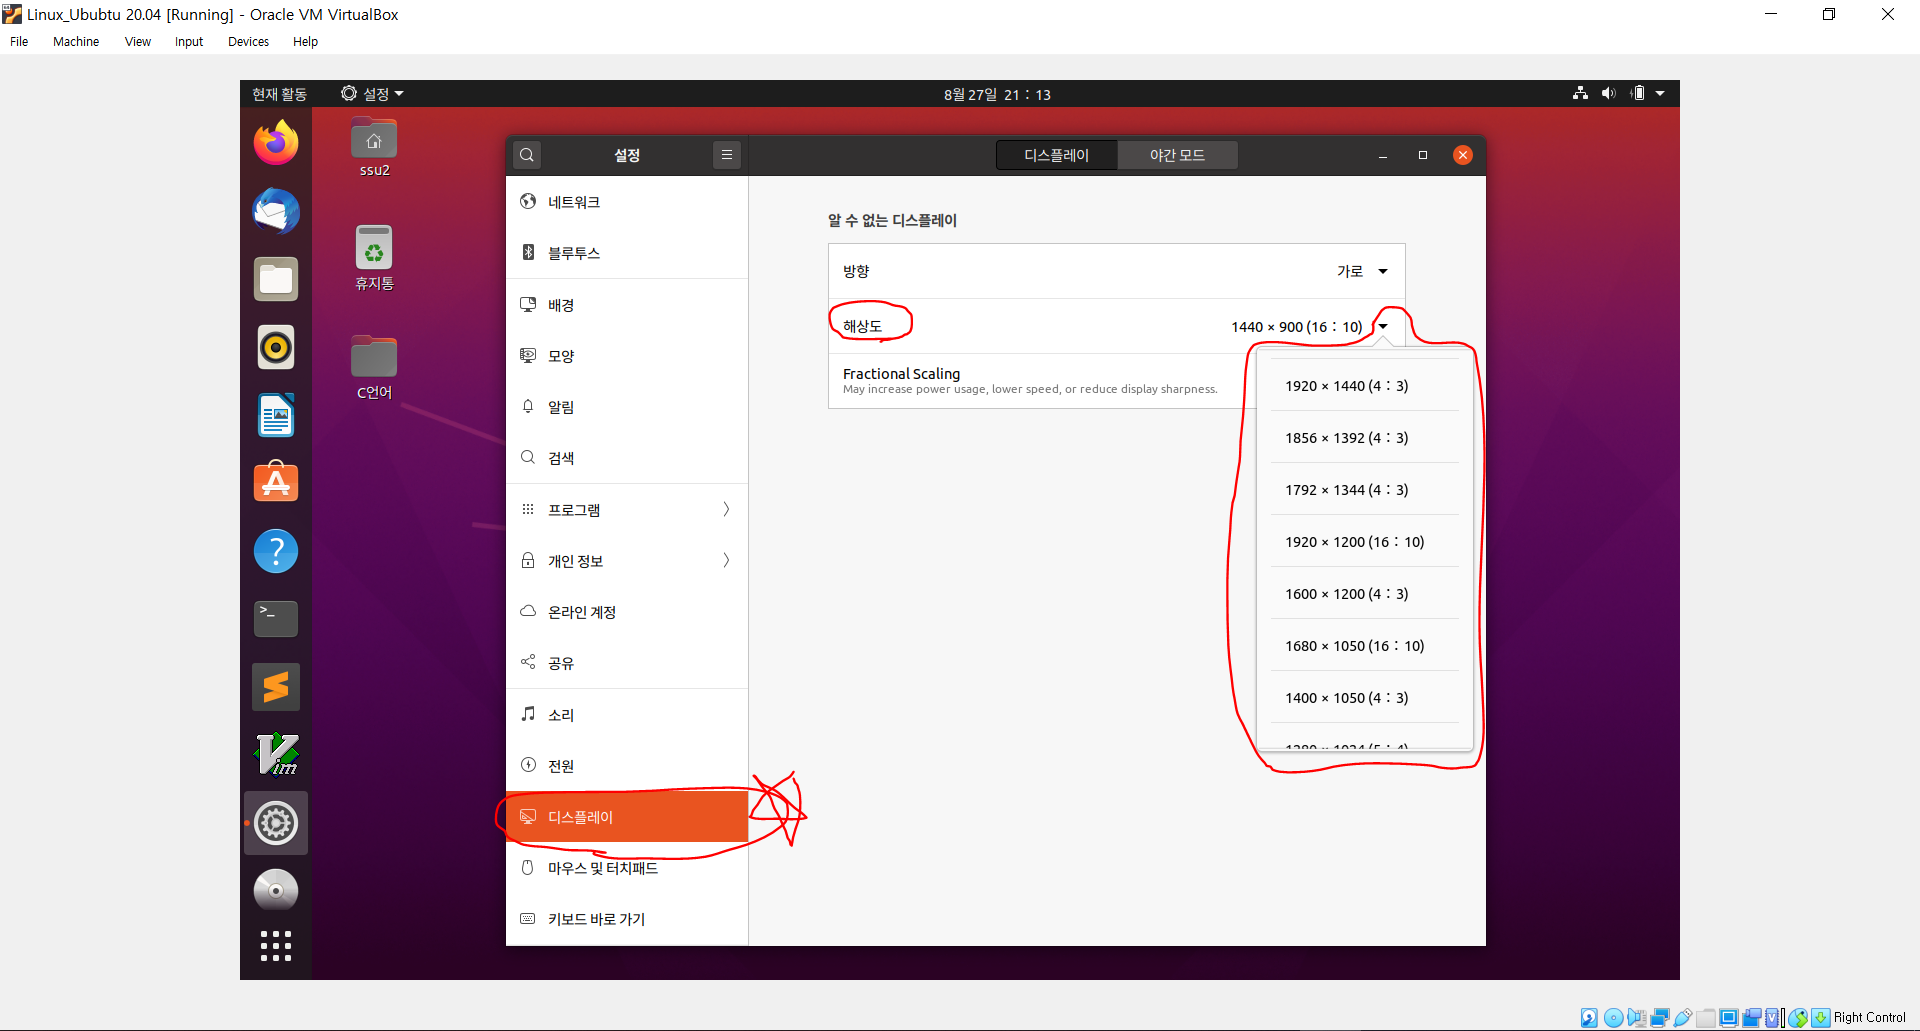This screenshot has width=1920, height=1031.
Task: Open the VirtualBox View menu
Action: coord(138,42)
